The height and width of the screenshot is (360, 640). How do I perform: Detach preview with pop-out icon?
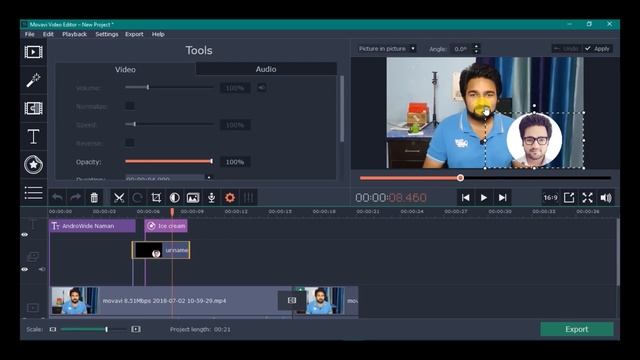tap(569, 198)
